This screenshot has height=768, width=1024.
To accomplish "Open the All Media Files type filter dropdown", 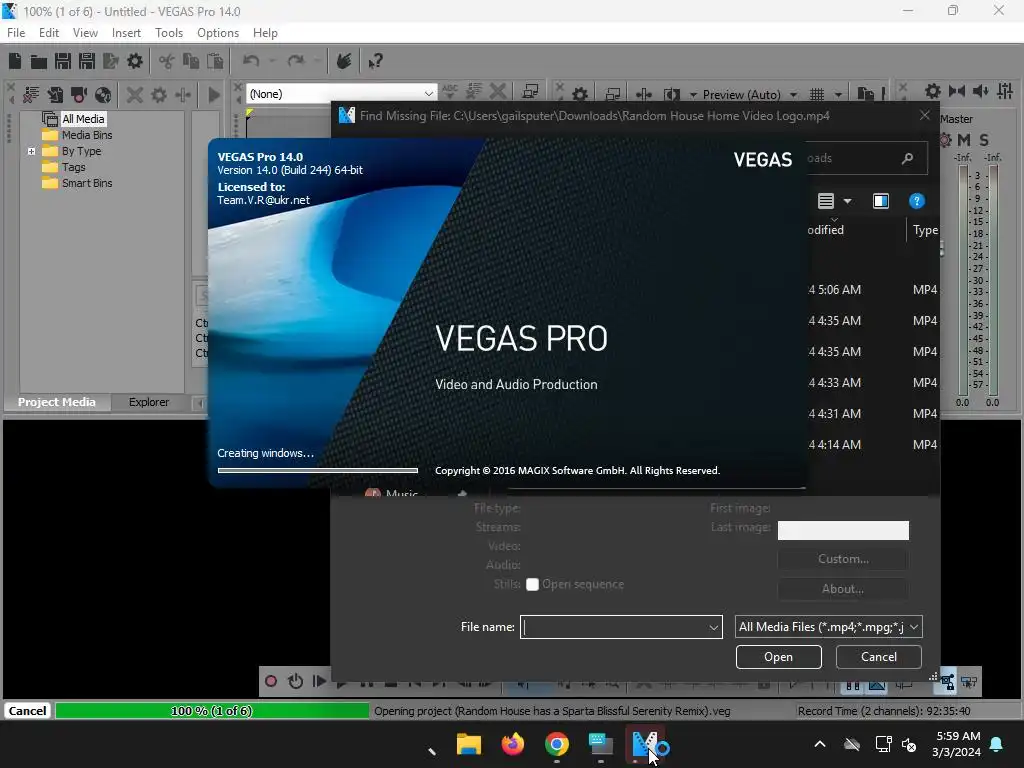I will click(x=914, y=627).
